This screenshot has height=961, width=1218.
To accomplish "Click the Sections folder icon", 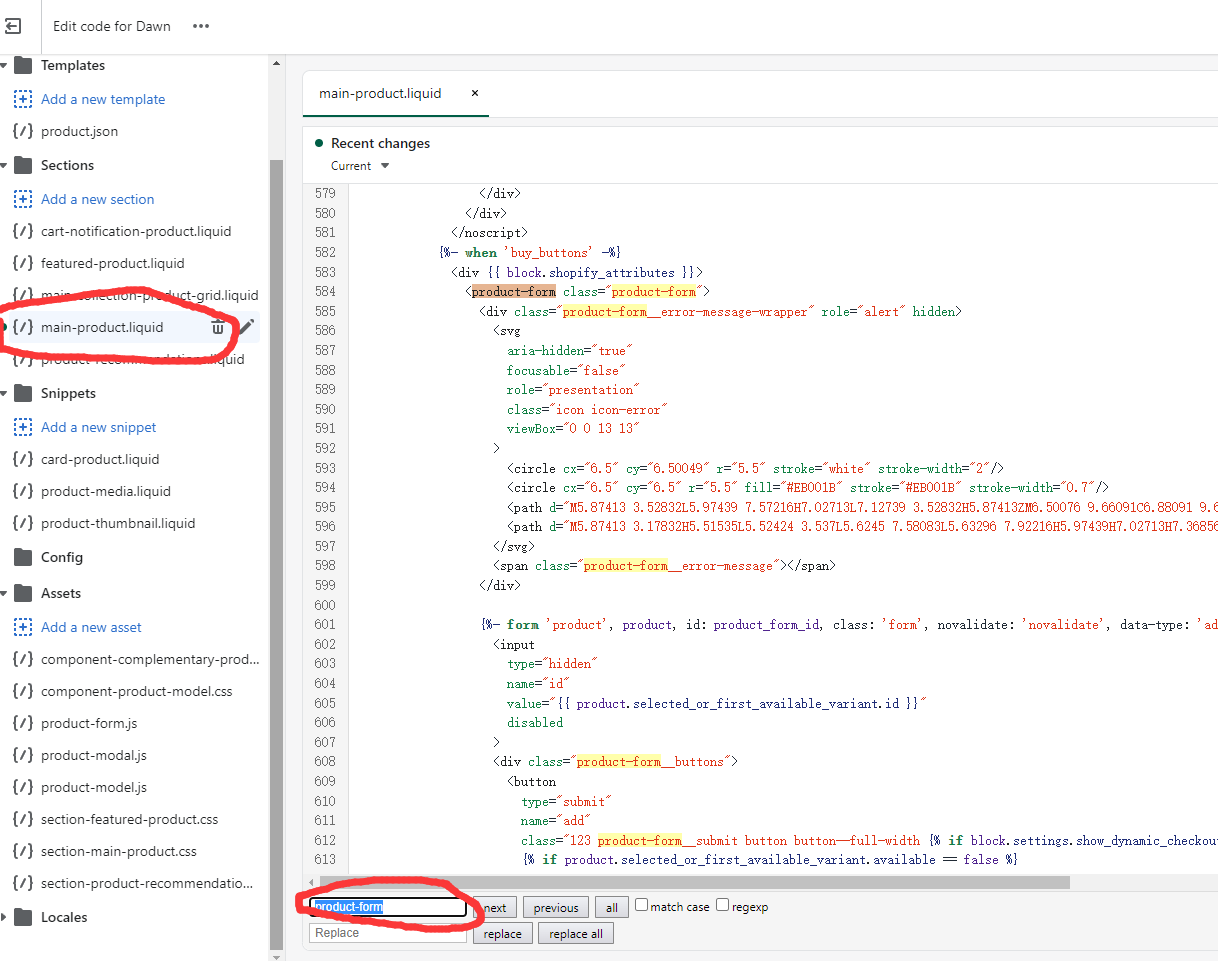I will pyautogui.click(x=23, y=165).
